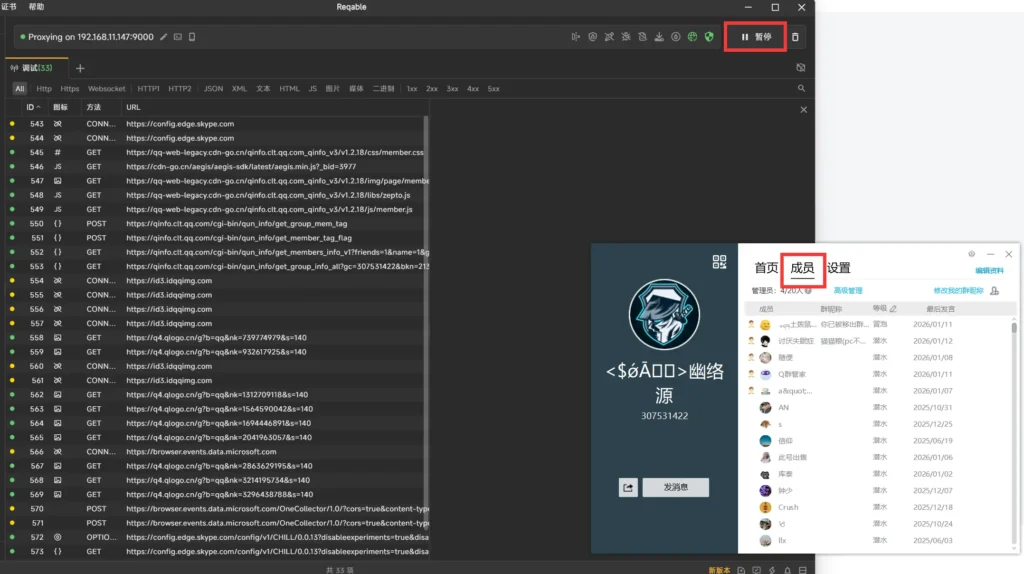Click the share icon left of 发消息
Screen dimensions: 1024x574
[628, 487]
